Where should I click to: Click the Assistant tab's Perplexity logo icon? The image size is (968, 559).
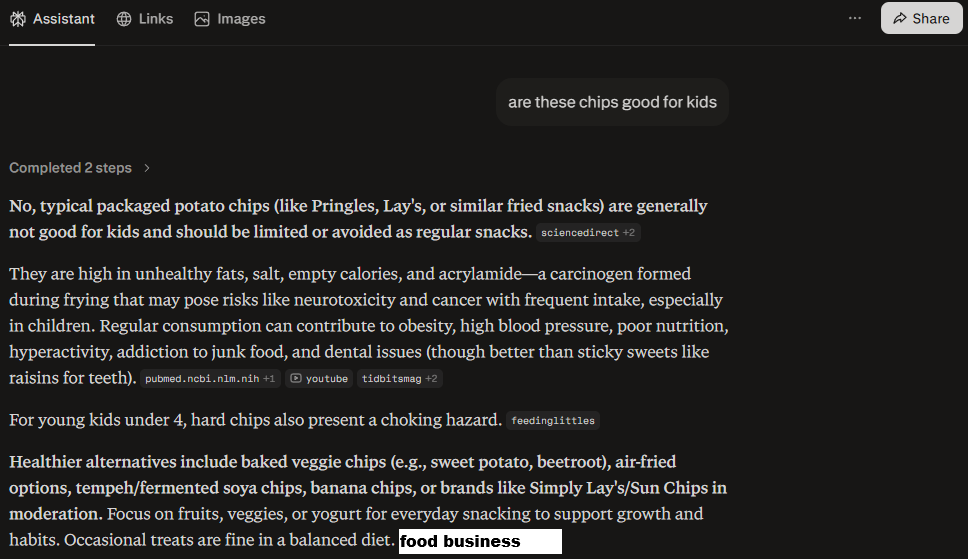pyautogui.click(x=18, y=19)
